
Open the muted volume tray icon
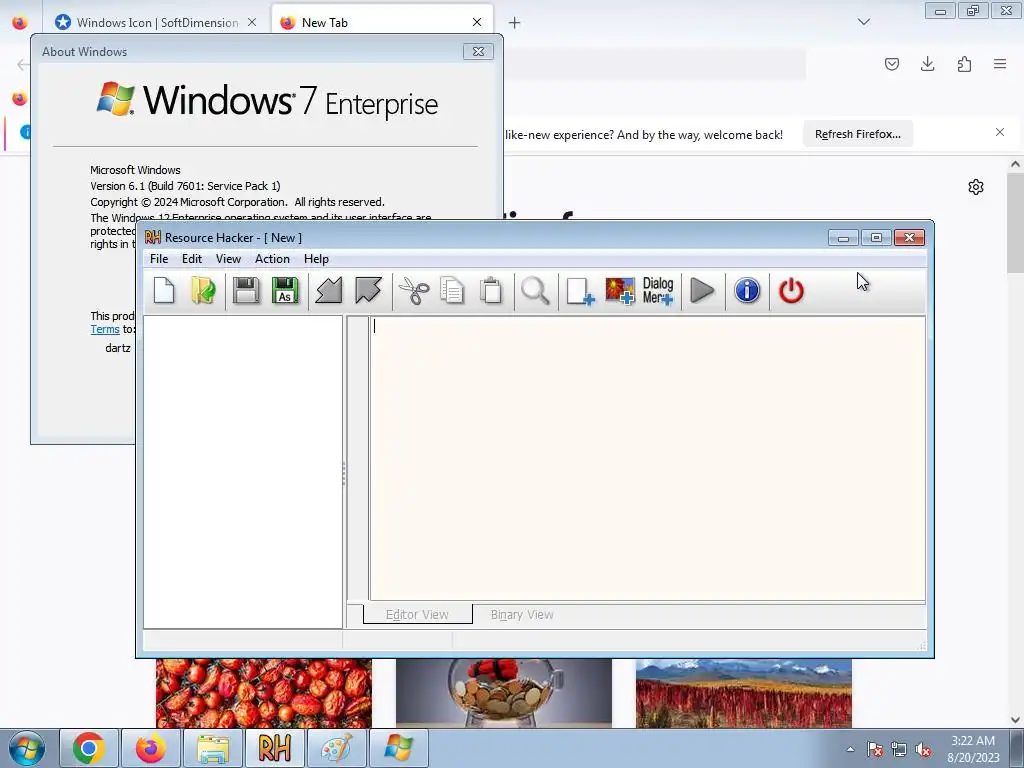coord(923,750)
